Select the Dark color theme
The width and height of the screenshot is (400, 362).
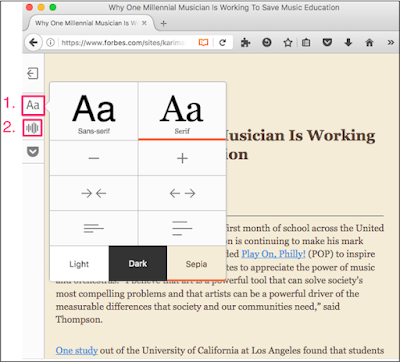pos(138,264)
